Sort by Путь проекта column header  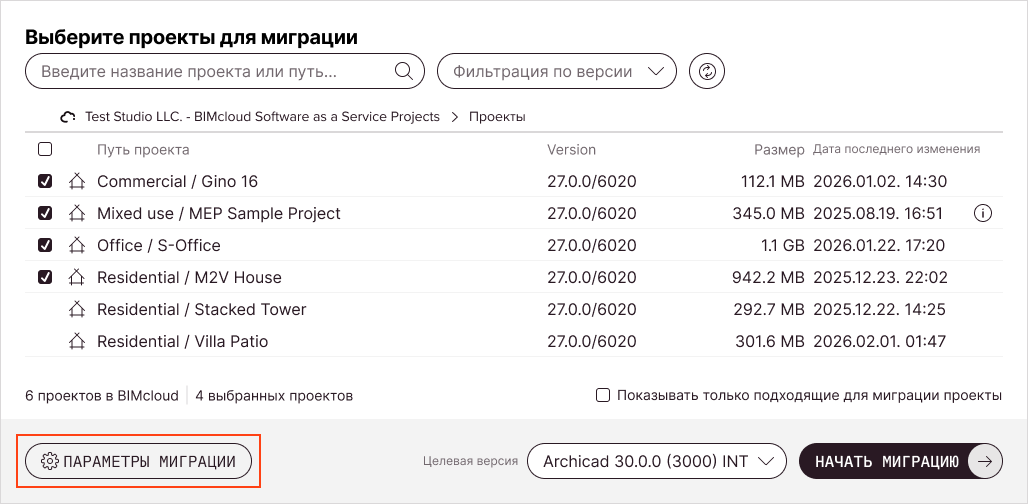(x=143, y=149)
